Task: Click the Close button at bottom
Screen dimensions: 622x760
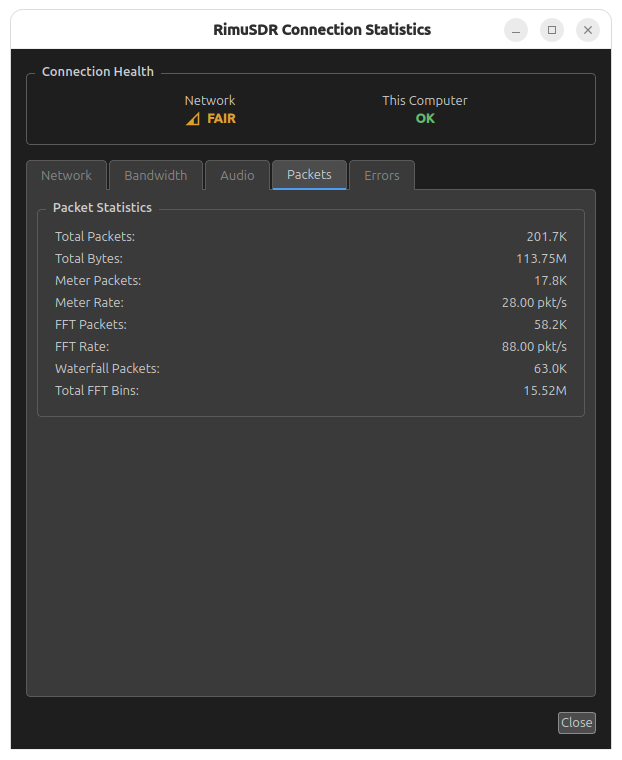Action: pos(576,723)
